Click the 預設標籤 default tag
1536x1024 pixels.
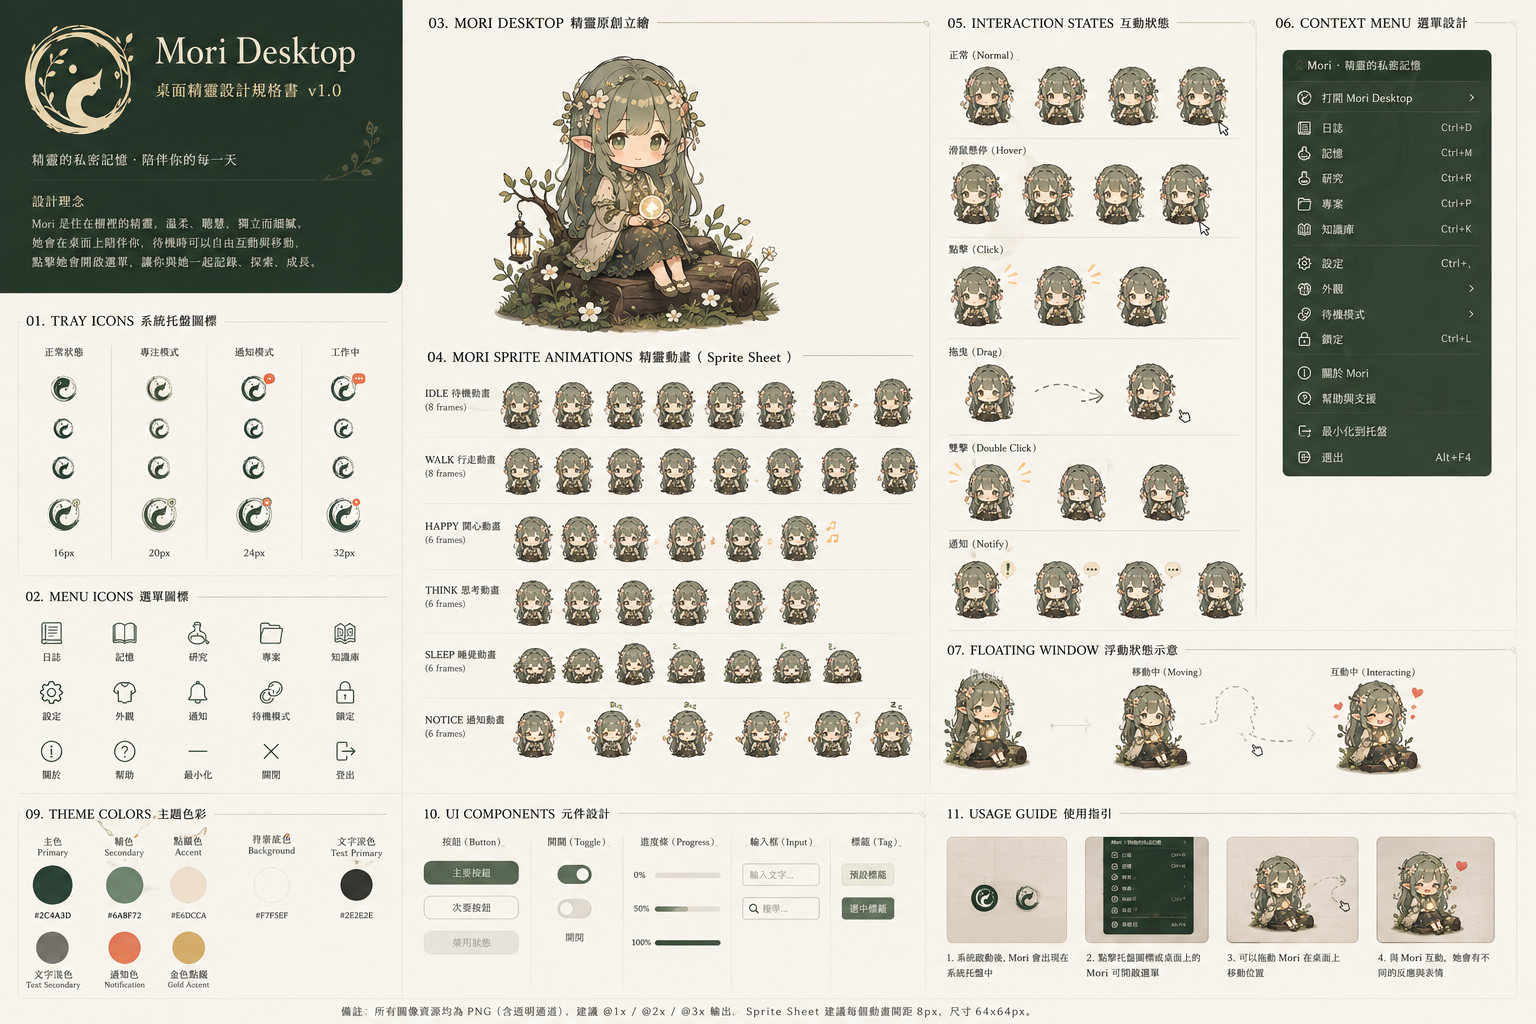868,875
